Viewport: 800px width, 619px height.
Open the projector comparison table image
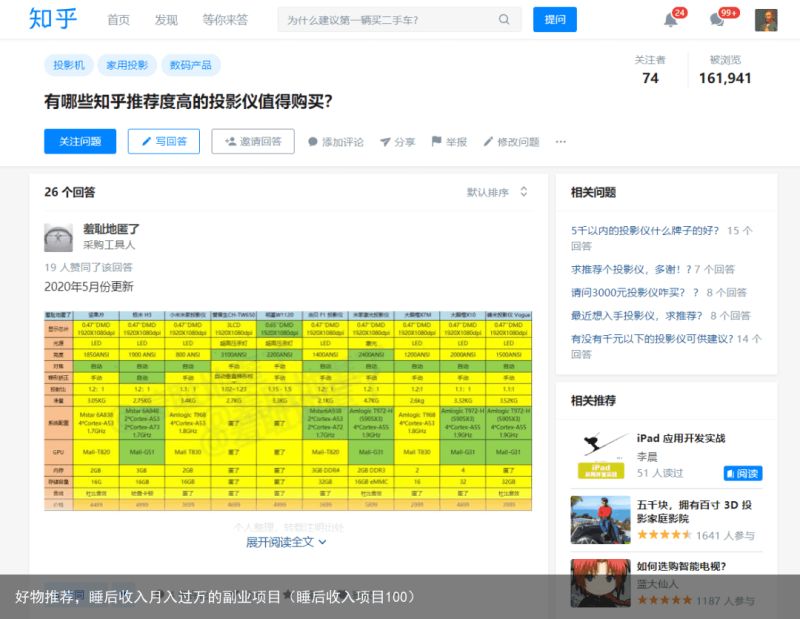pyautogui.click(x=288, y=411)
